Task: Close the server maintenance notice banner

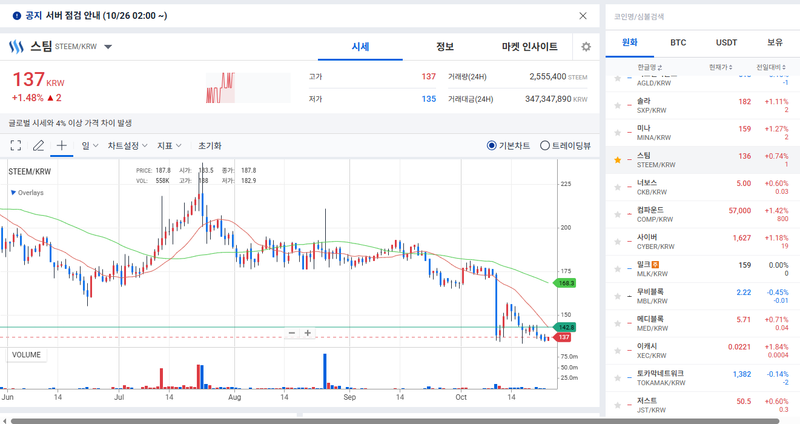Action: click(x=584, y=16)
